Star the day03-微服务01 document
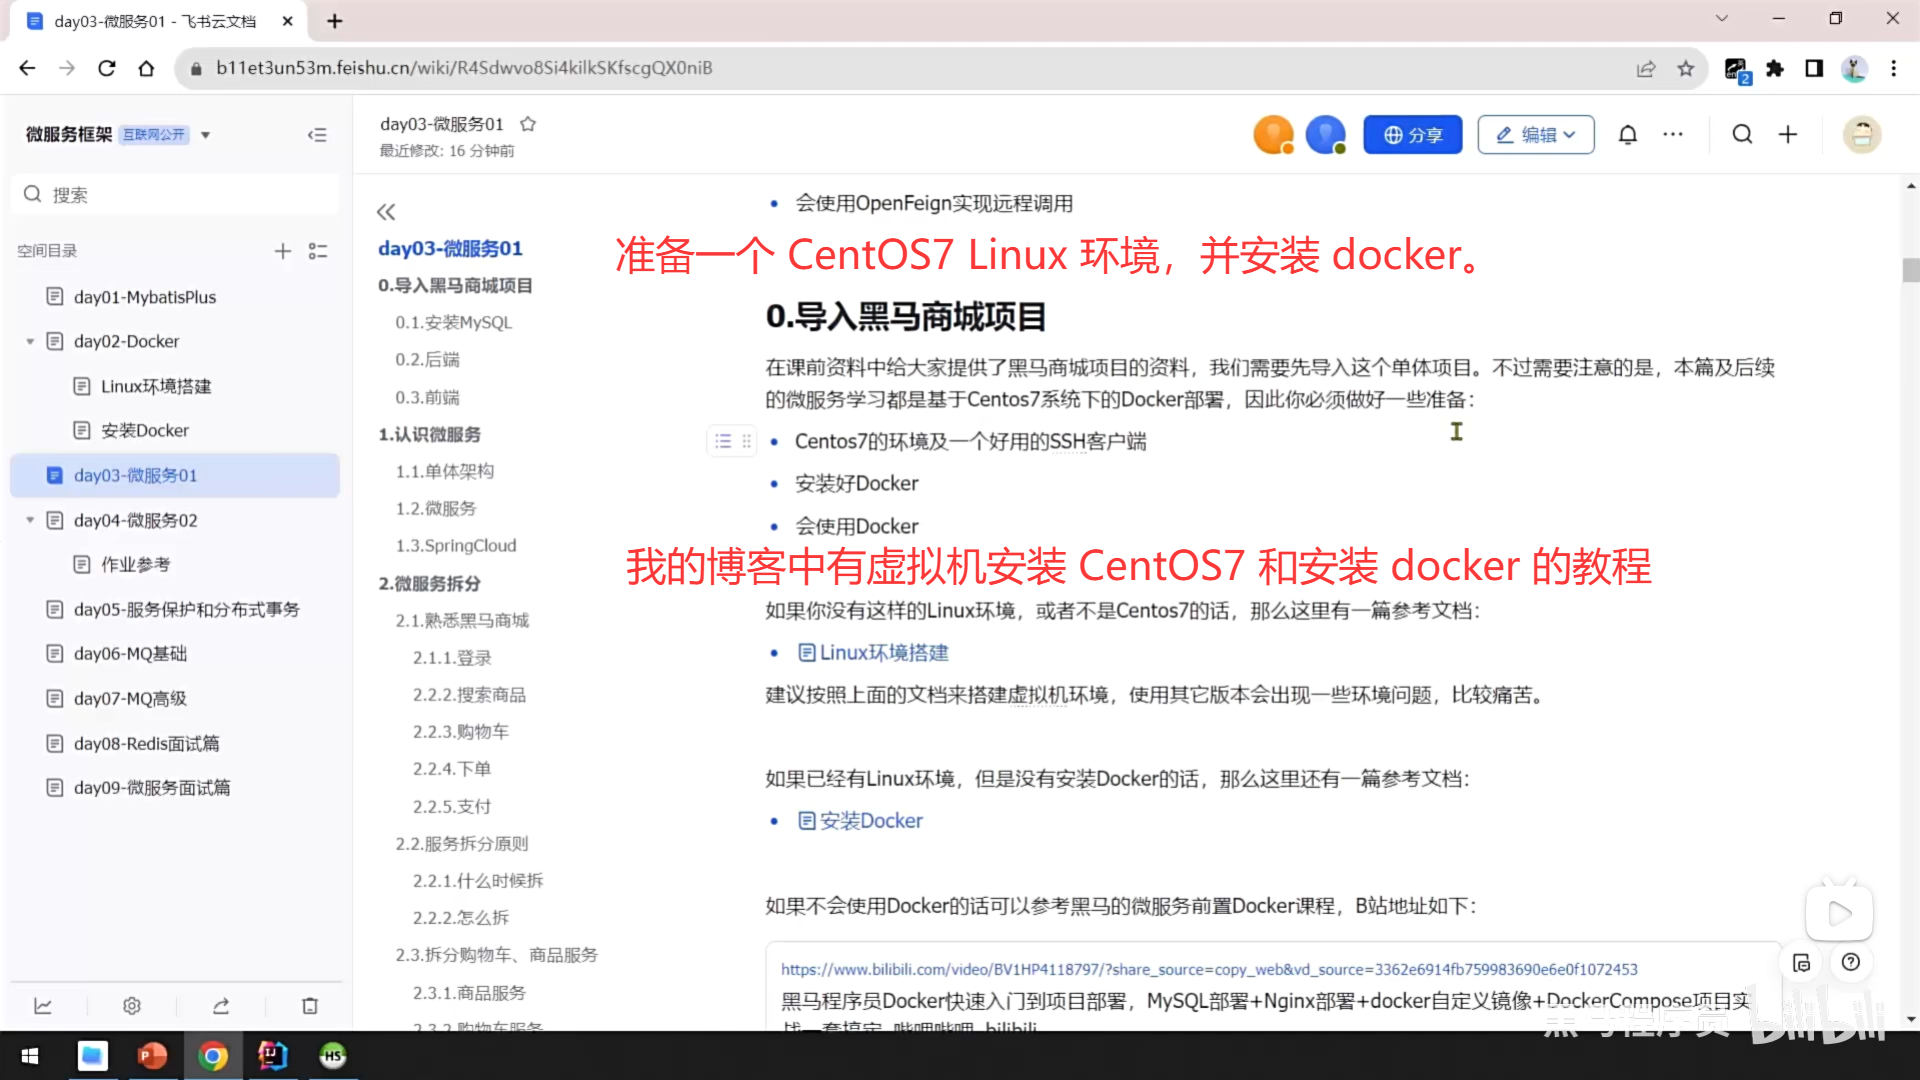 pyautogui.click(x=528, y=124)
